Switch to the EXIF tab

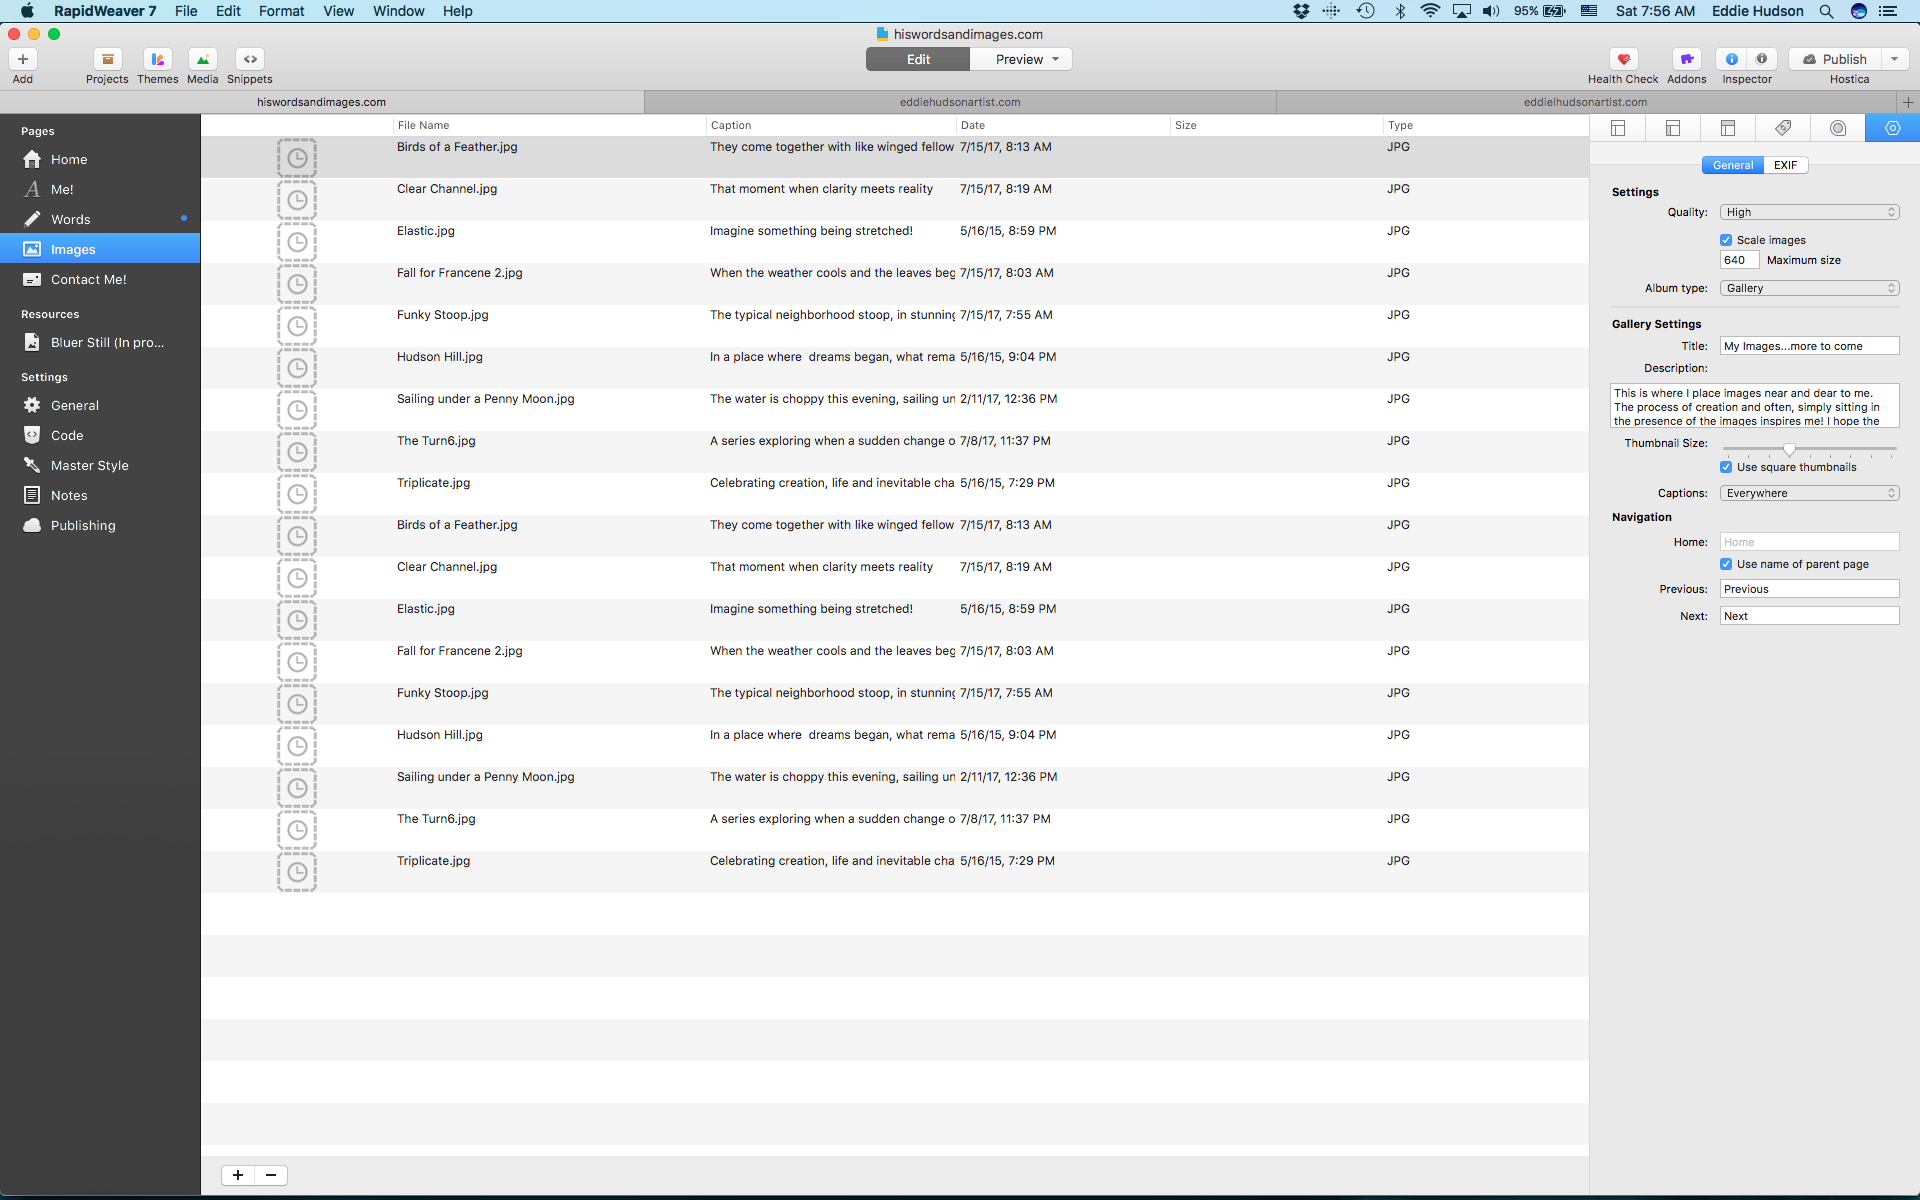pyautogui.click(x=1785, y=165)
